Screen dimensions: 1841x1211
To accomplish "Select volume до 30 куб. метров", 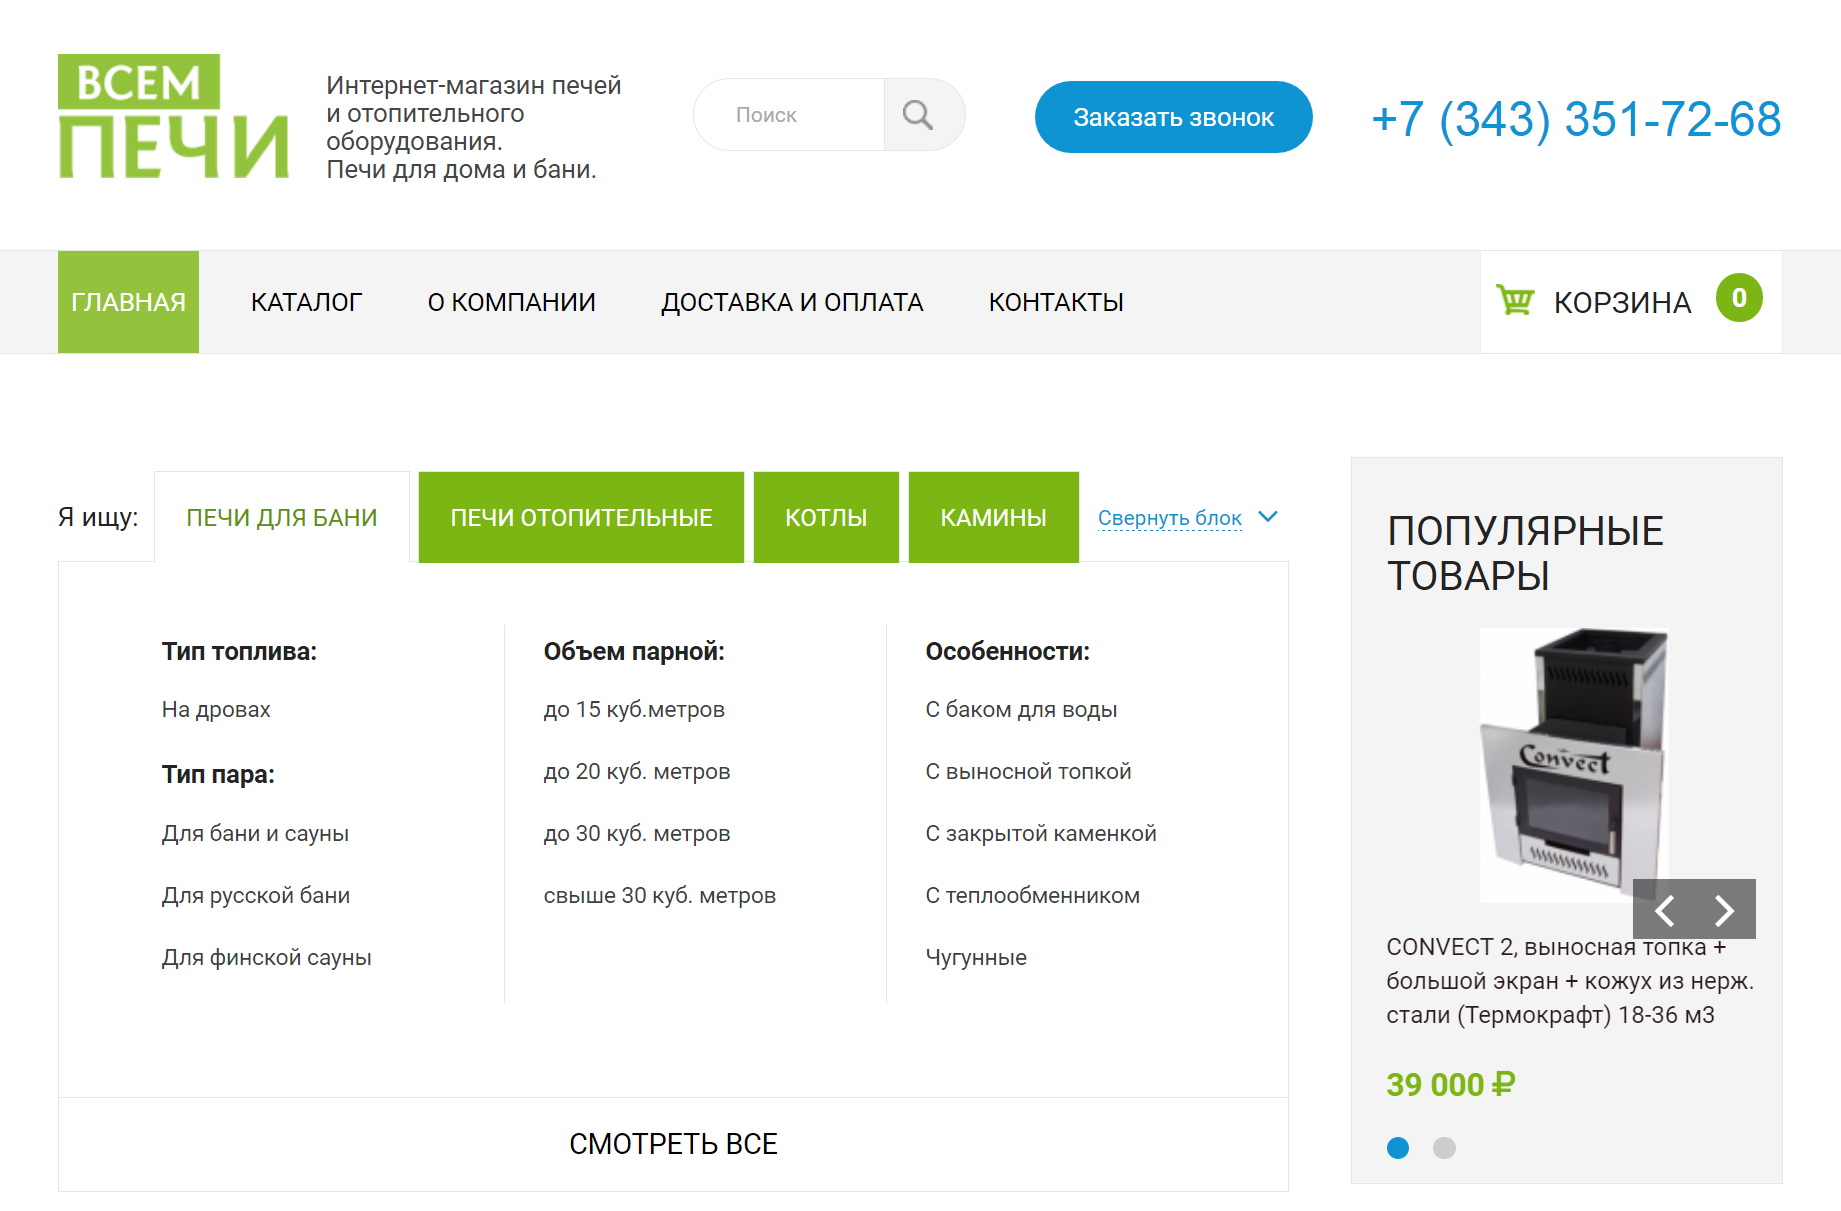I will [637, 833].
